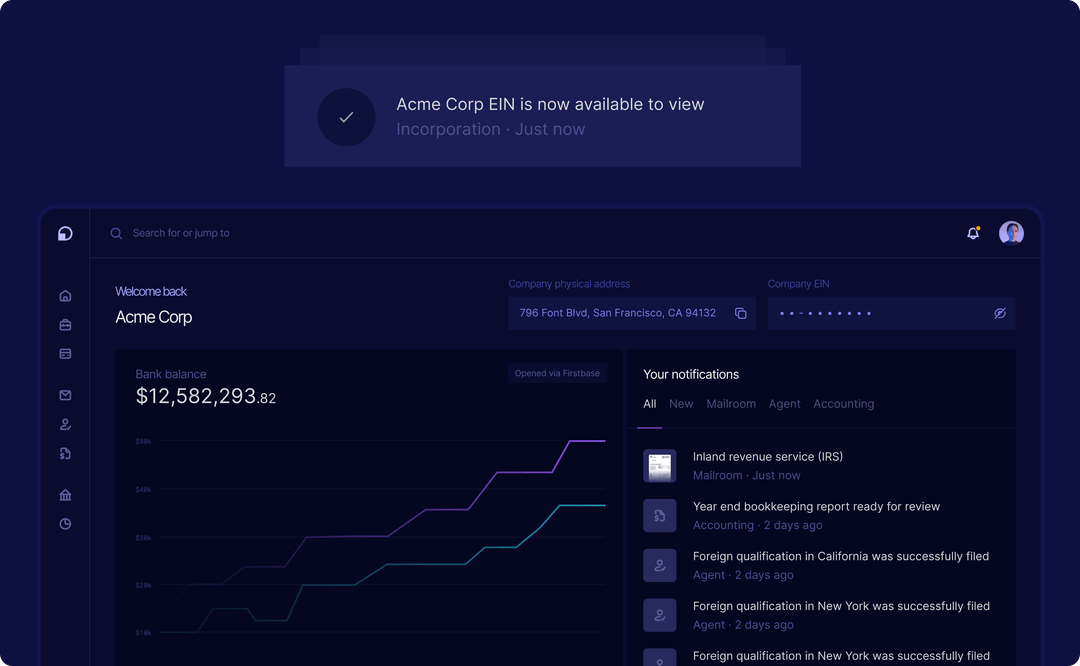The image size is (1080, 666).
Task: Copy the company physical address
Action: coord(740,313)
